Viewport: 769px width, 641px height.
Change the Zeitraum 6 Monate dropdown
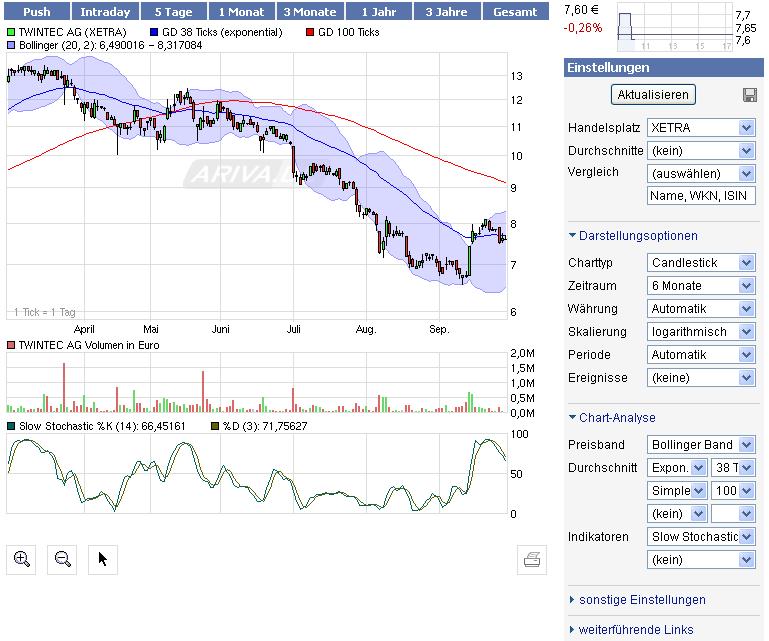[x=700, y=285]
